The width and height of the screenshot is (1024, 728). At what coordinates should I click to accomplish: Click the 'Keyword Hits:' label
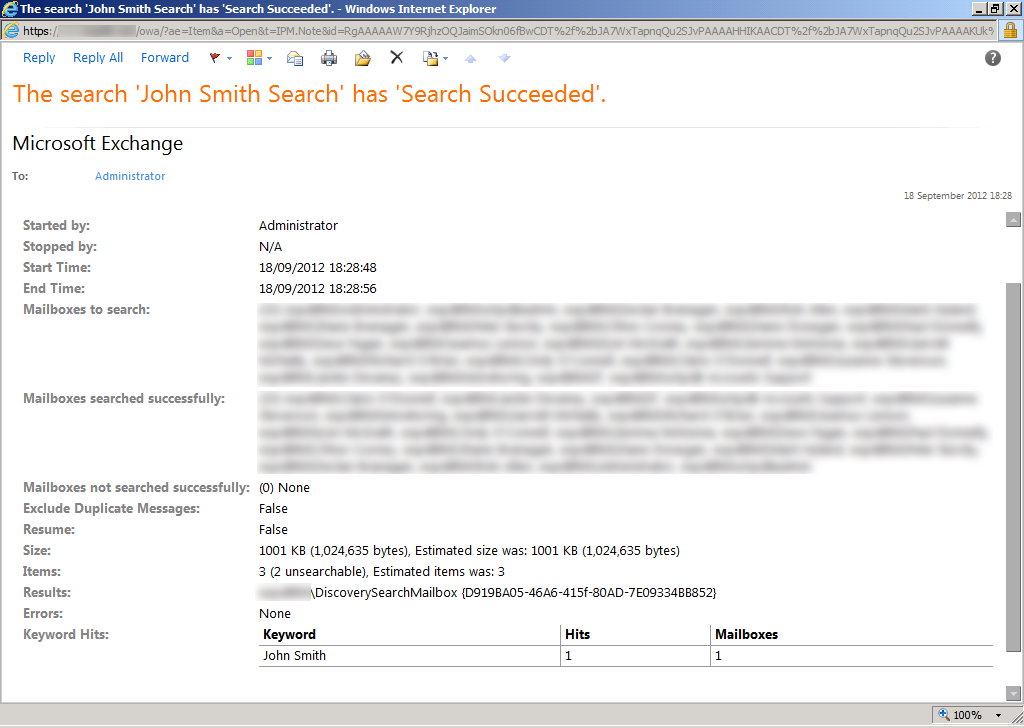(66, 634)
